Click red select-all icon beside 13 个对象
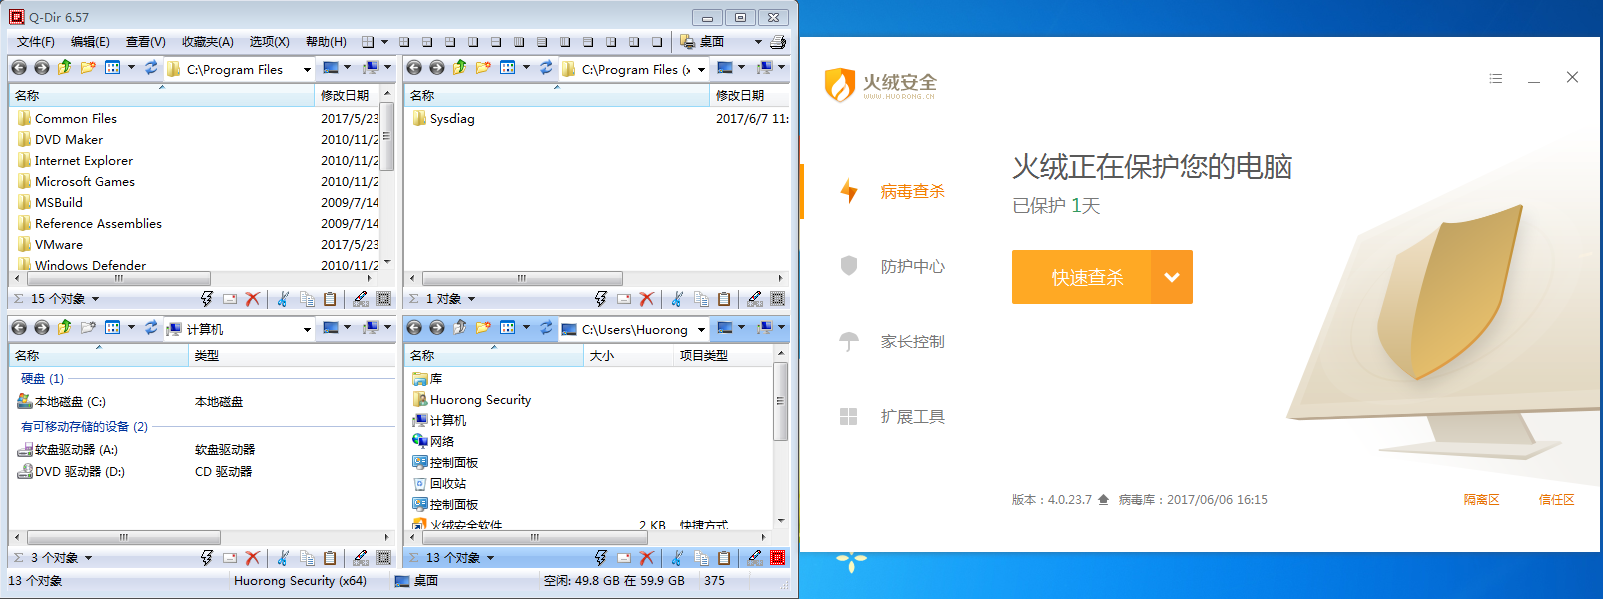 (777, 557)
